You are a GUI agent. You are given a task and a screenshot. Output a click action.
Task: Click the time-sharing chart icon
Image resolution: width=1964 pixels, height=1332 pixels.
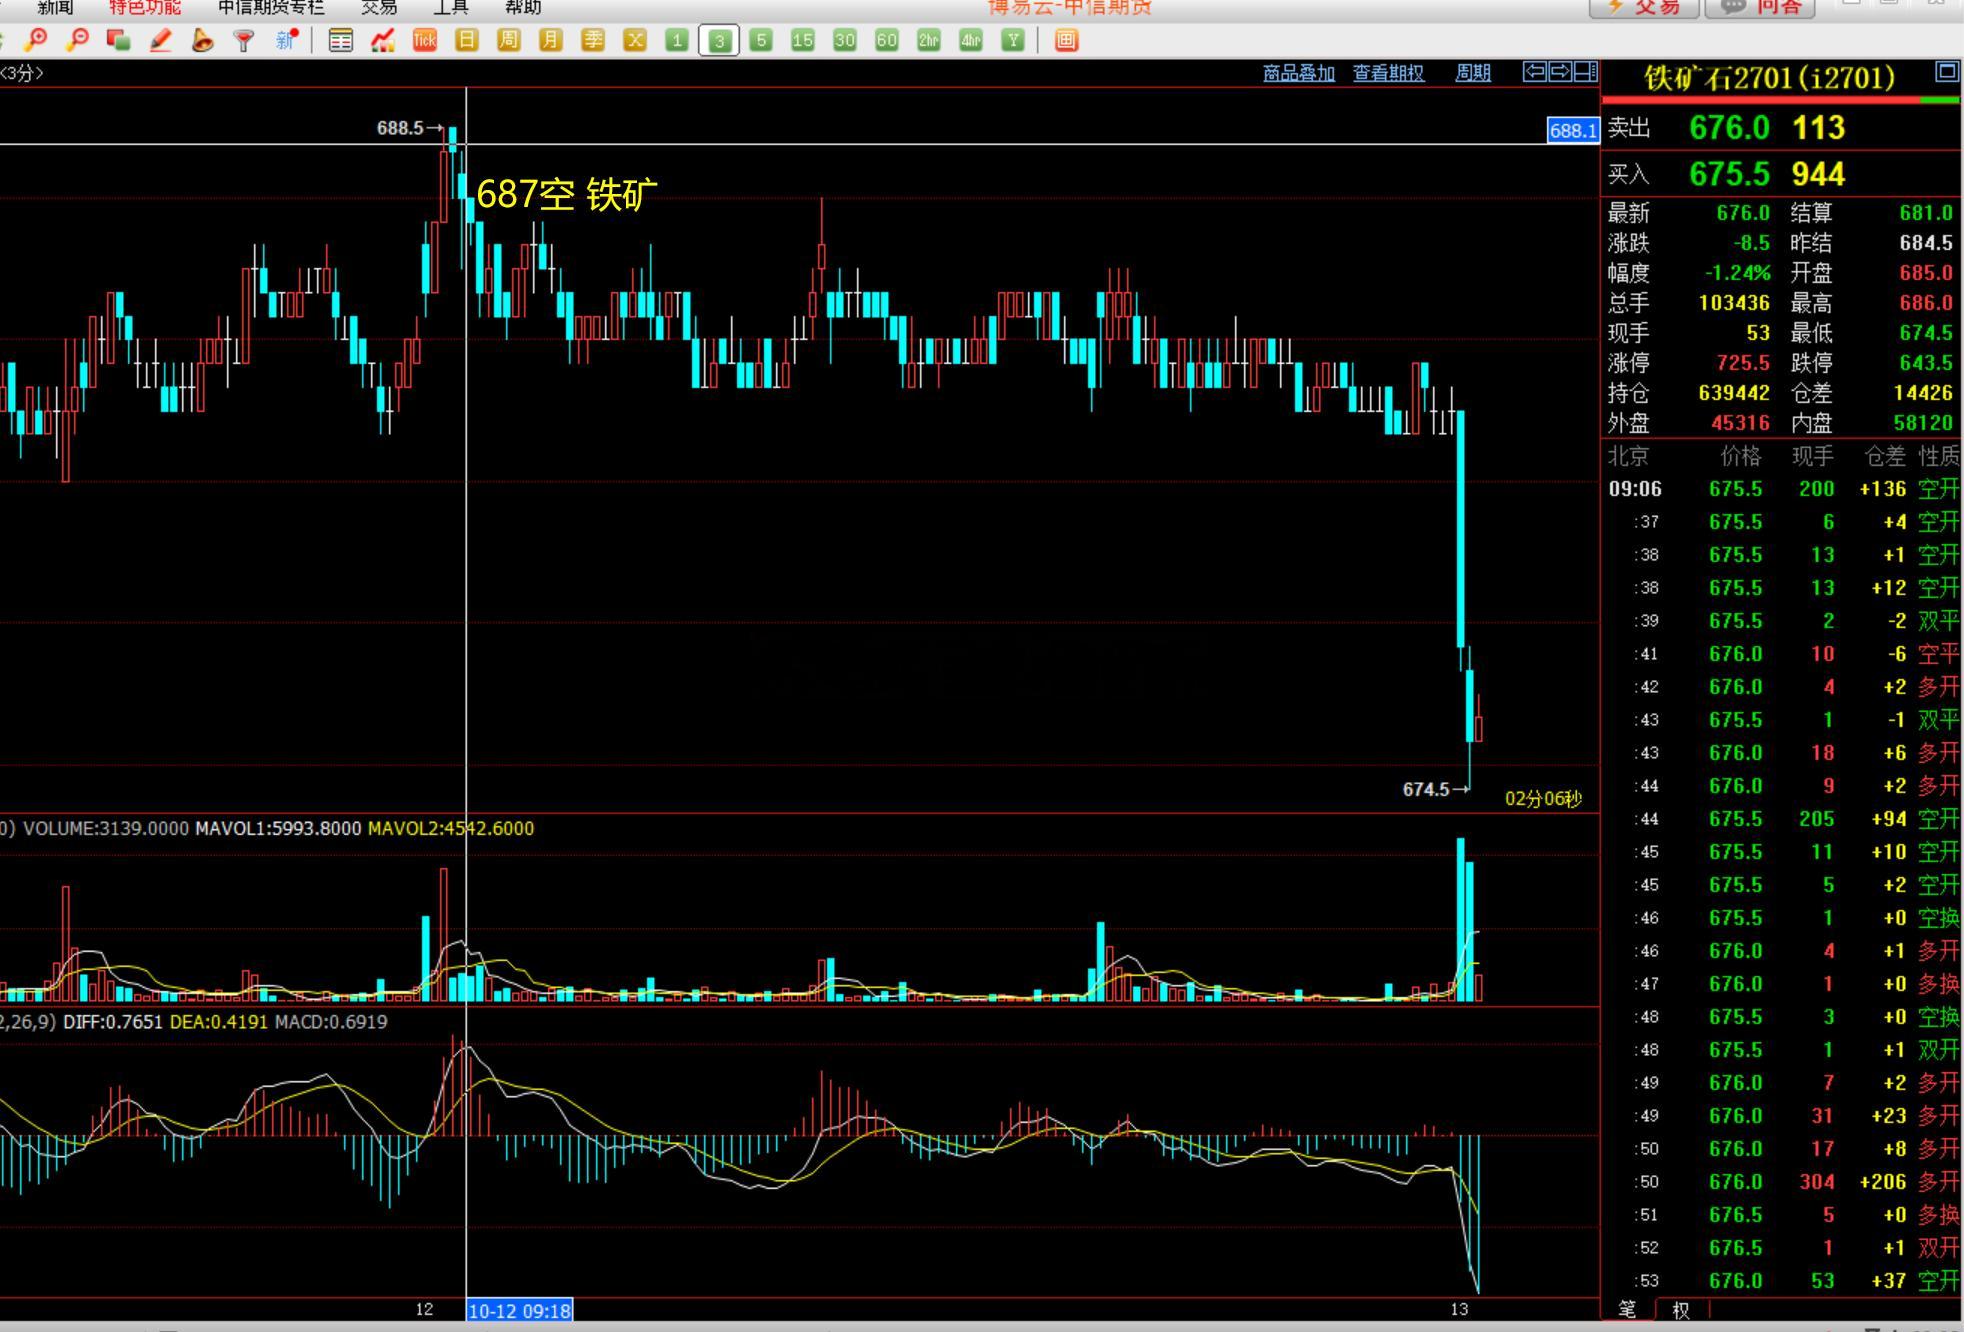[382, 40]
